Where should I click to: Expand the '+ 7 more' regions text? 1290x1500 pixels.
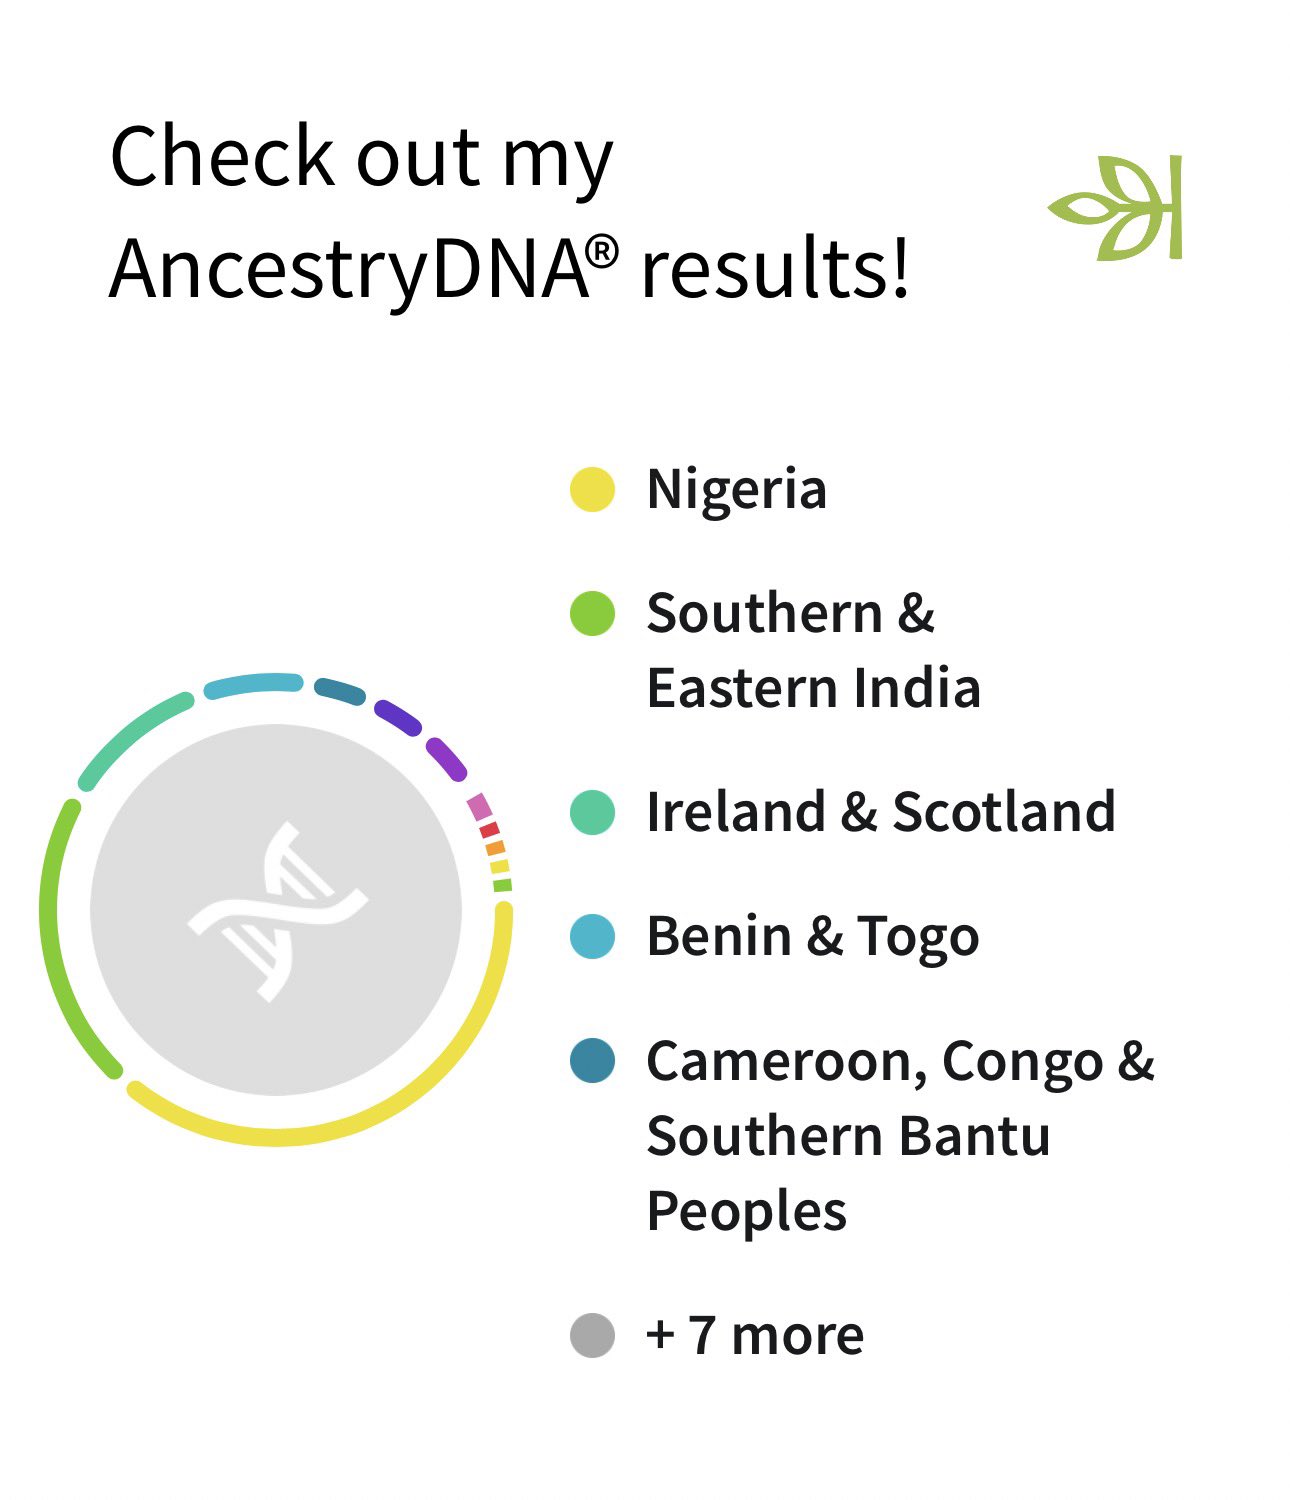pyautogui.click(x=755, y=1335)
